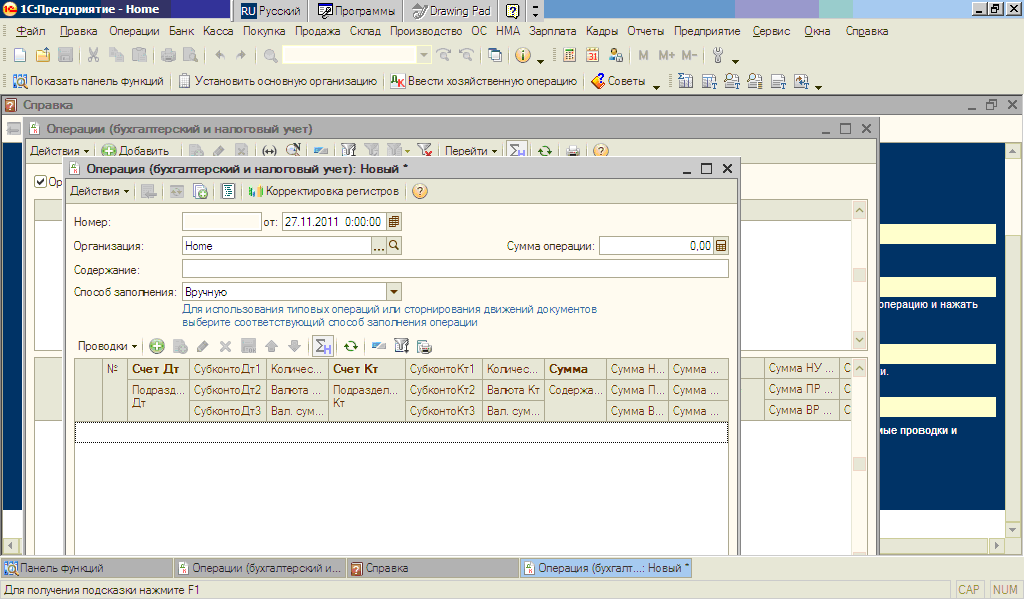Click the Счет Дт column header

click(157, 369)
